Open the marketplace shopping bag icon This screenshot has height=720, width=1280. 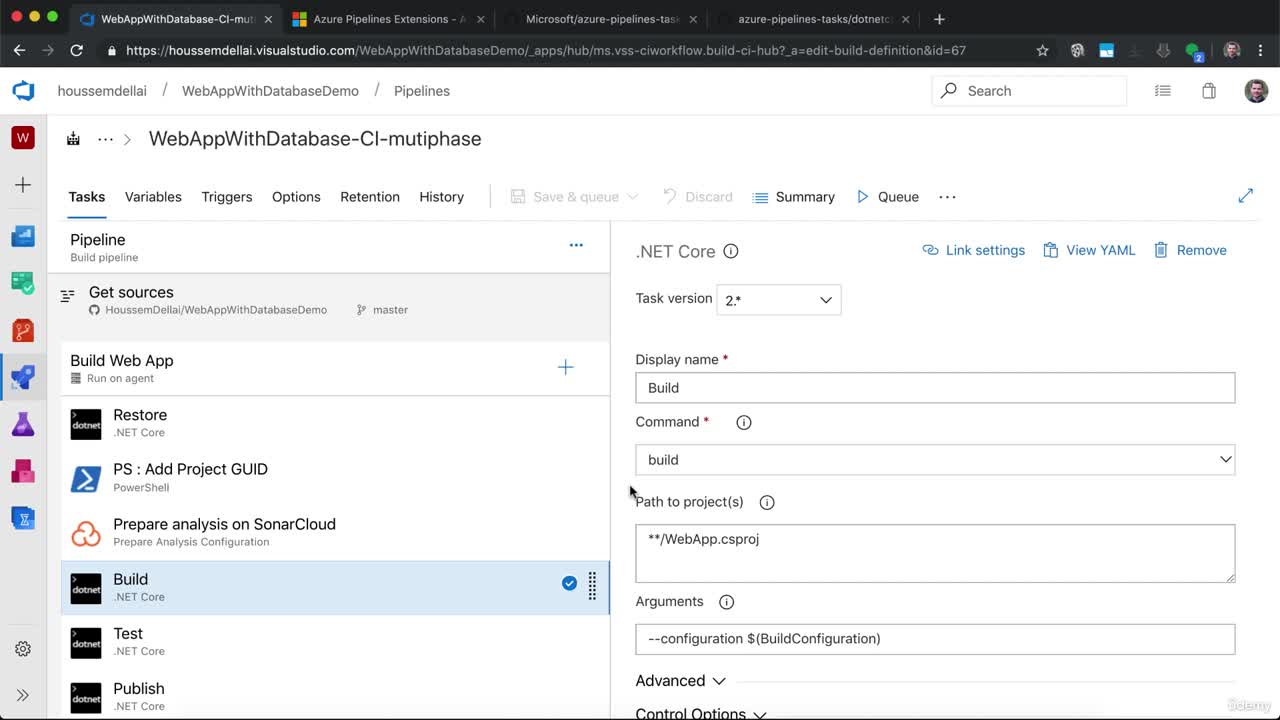click(x=1208, y=91)
